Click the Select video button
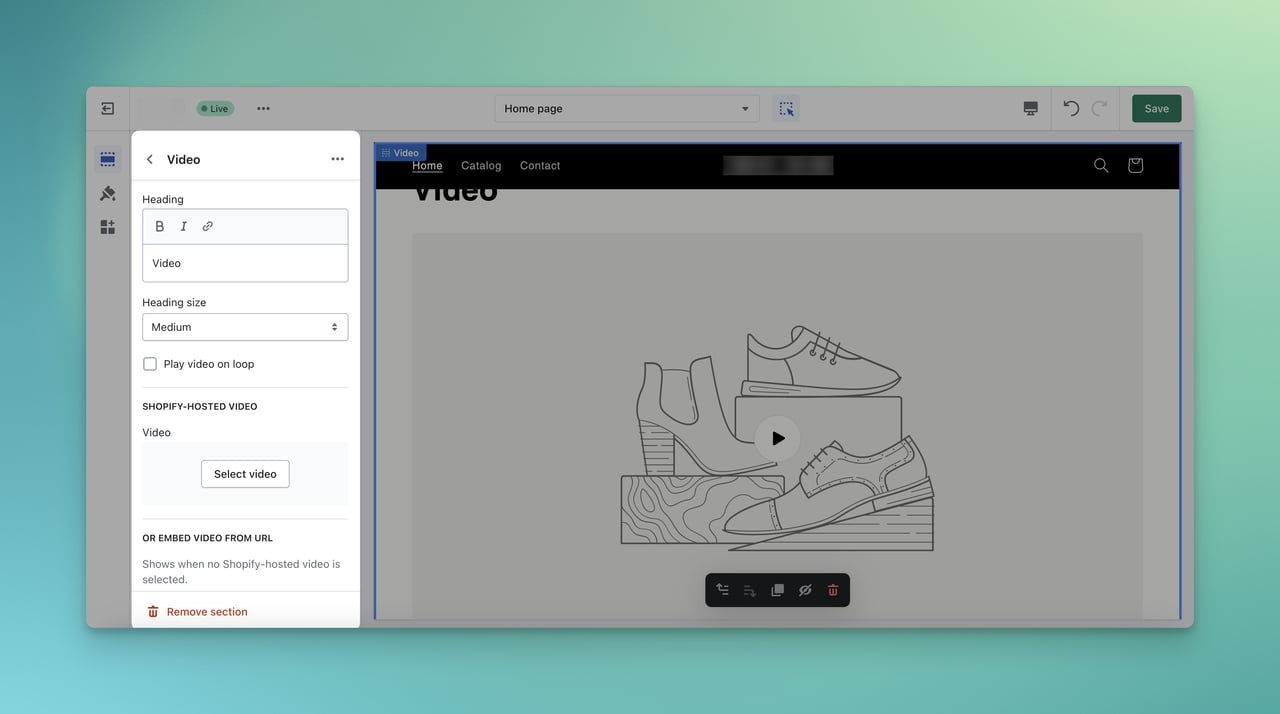 coord(245,474)
